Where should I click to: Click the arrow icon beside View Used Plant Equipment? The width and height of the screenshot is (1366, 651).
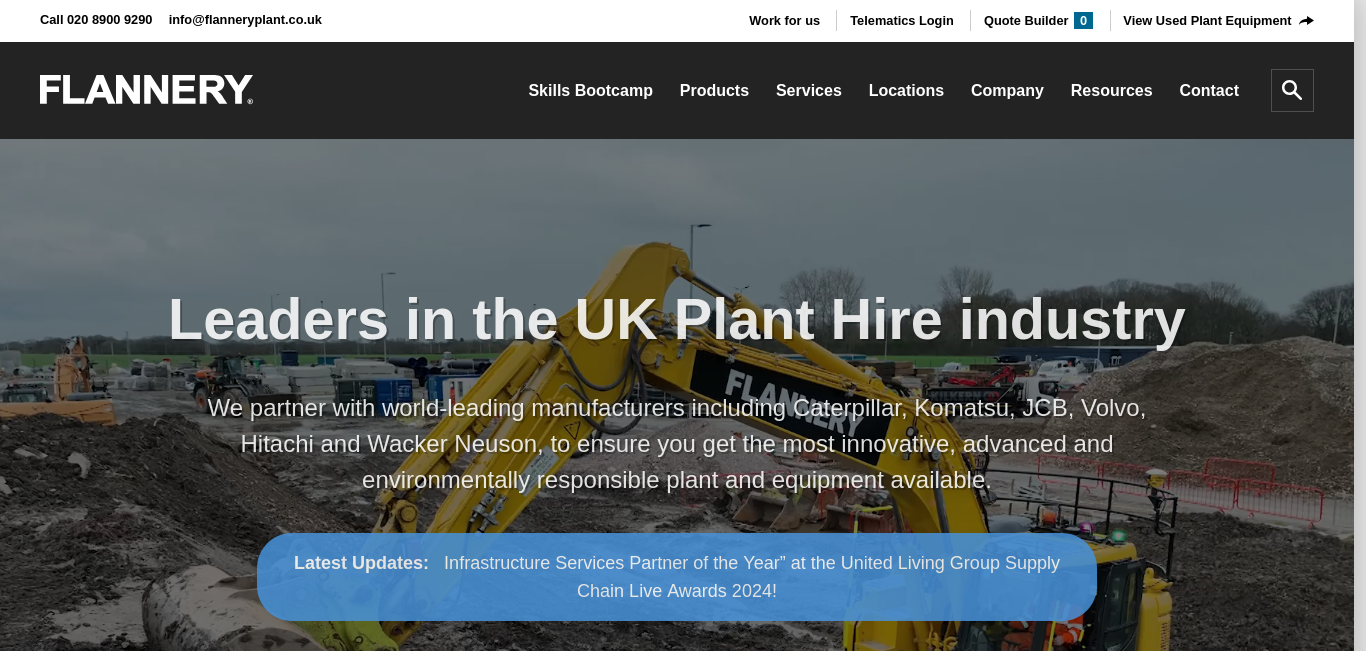coord(1306,21)
